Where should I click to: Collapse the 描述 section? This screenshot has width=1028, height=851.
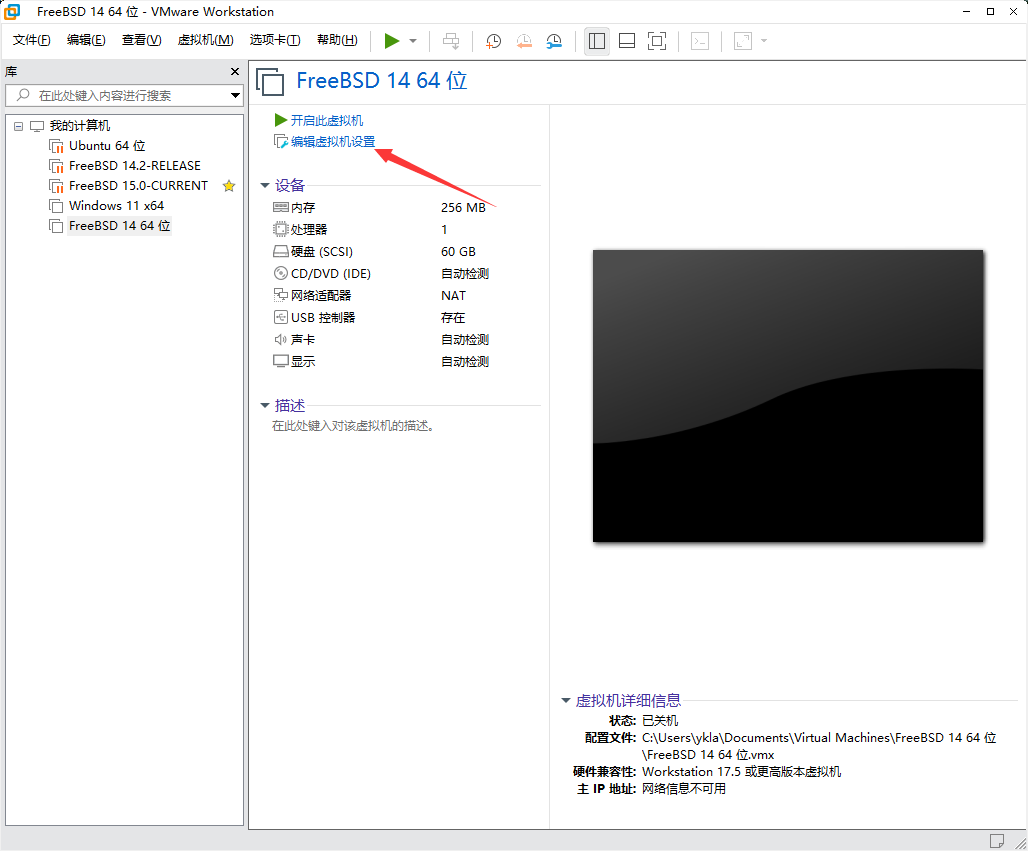(x=265, y=406)
